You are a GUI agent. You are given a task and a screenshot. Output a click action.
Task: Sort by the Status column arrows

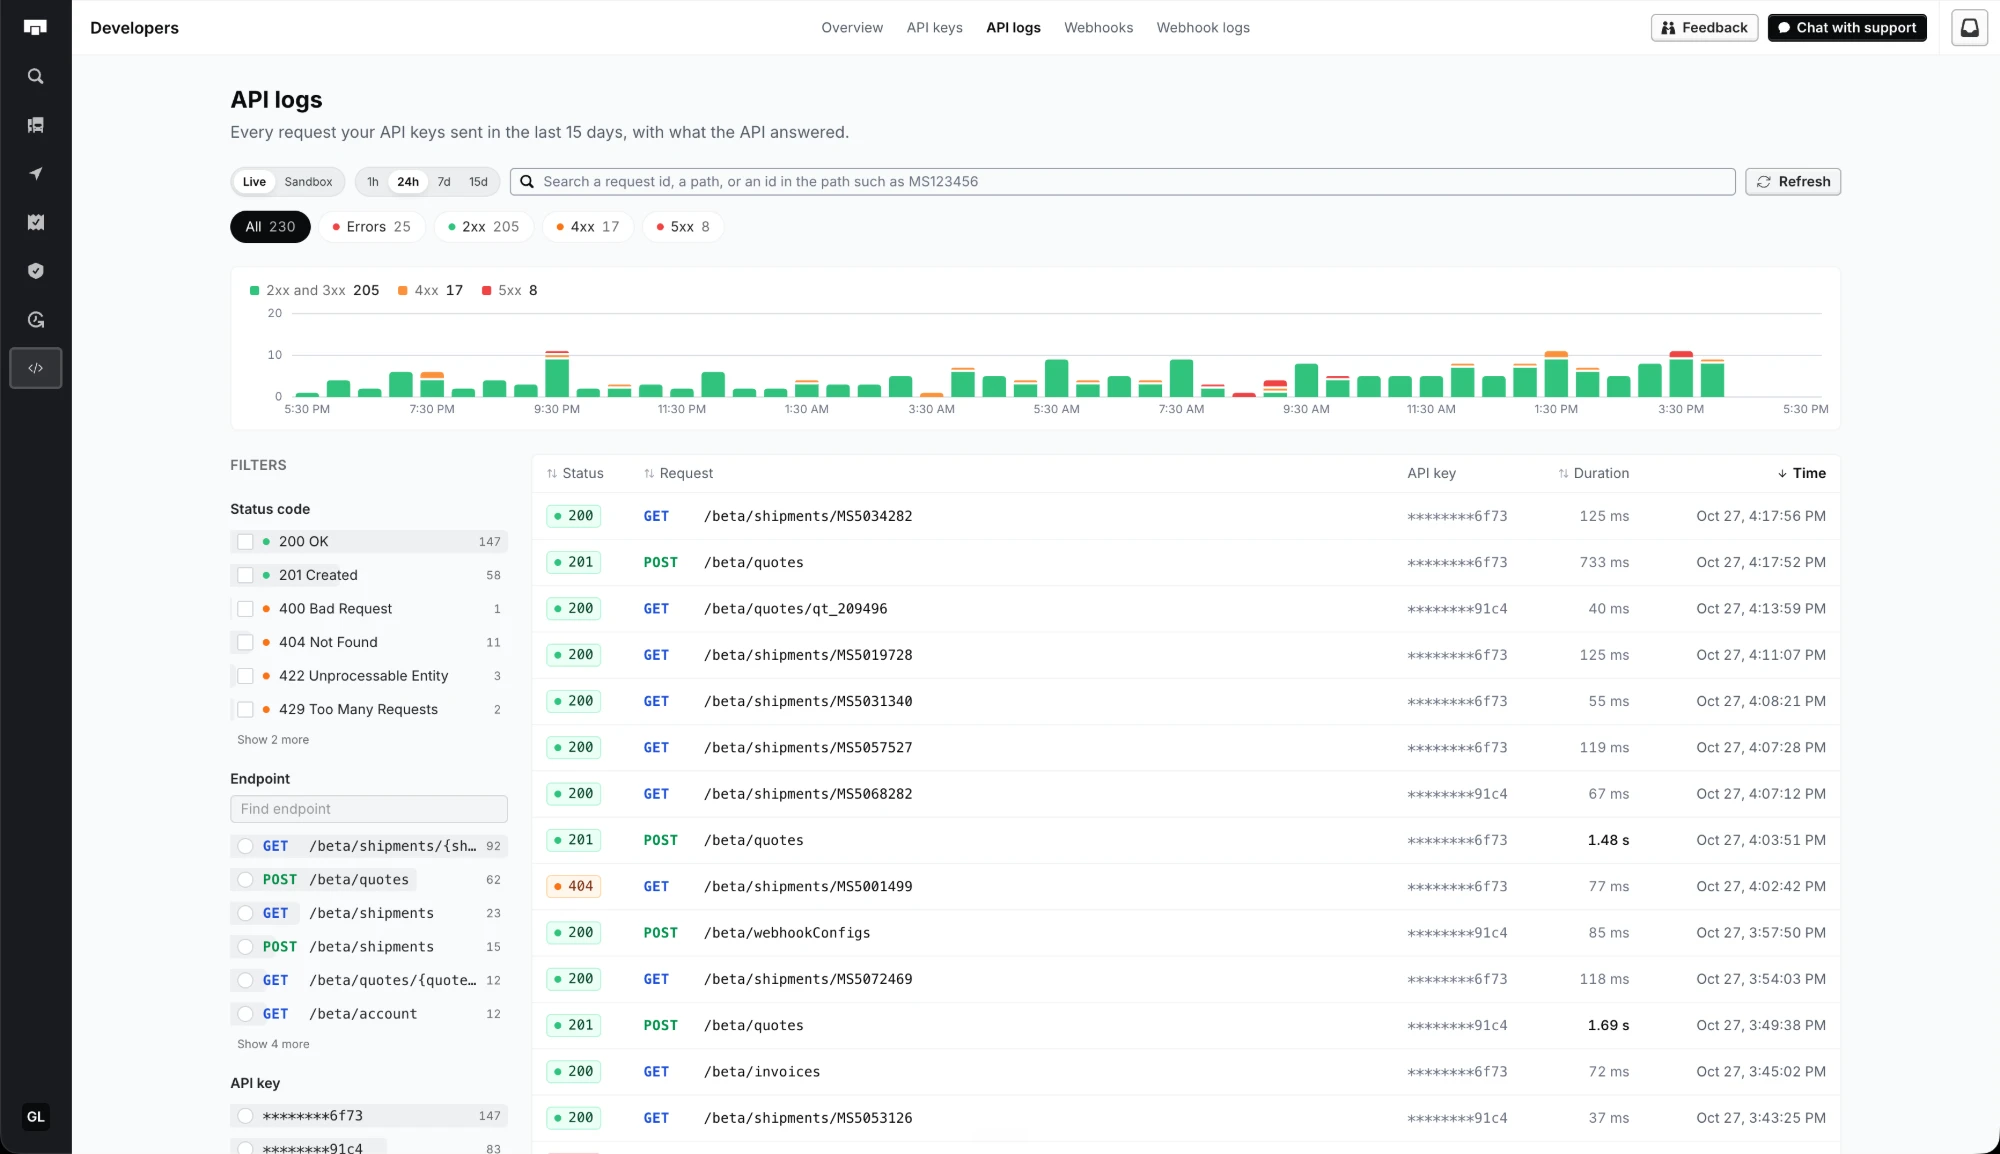[552, 473]
